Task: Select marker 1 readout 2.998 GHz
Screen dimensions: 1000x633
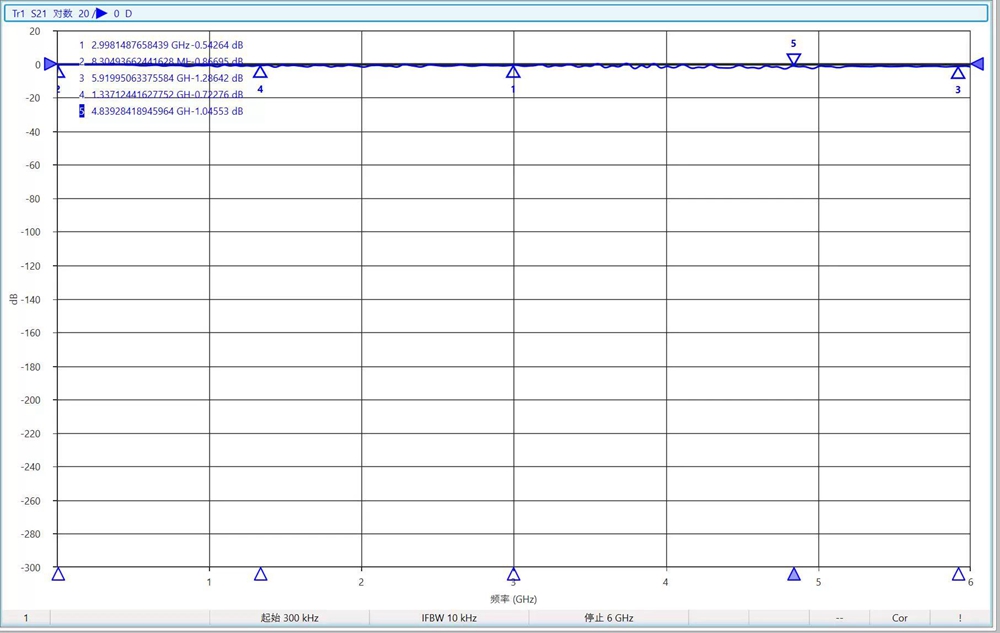Action: coord(161,45)
